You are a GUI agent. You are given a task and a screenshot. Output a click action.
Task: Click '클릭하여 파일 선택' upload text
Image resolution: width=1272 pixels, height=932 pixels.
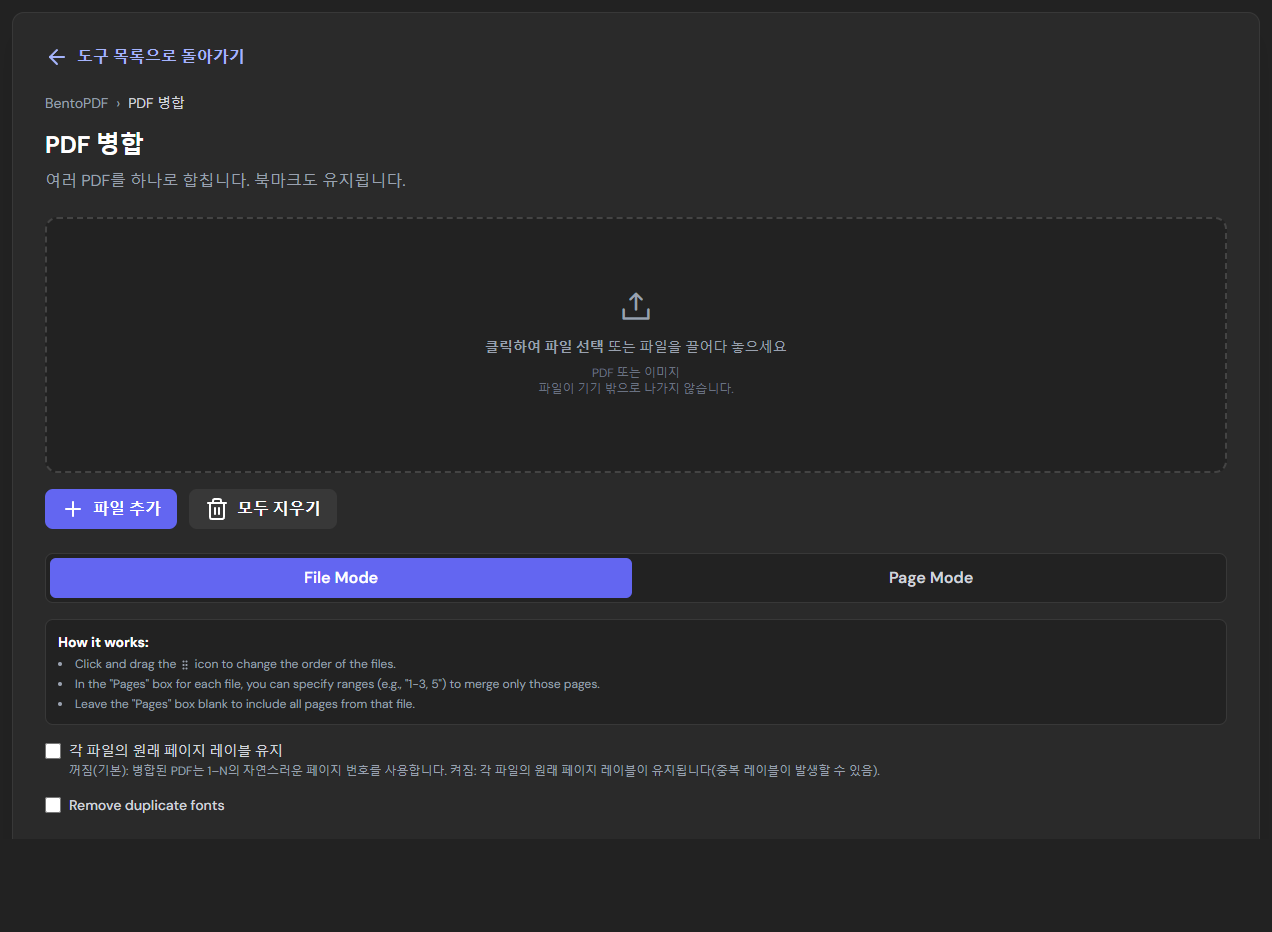tap(544, 347)
